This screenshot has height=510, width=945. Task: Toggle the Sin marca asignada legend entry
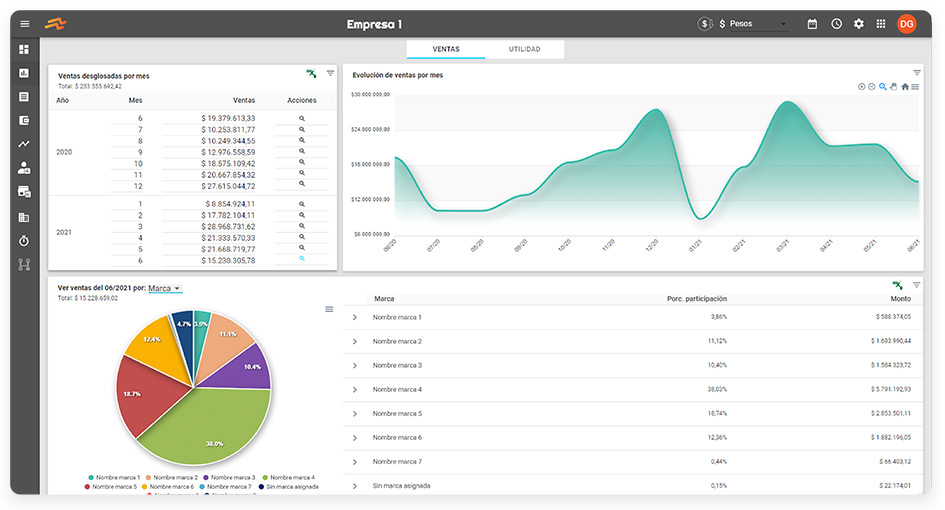point(289,486)
